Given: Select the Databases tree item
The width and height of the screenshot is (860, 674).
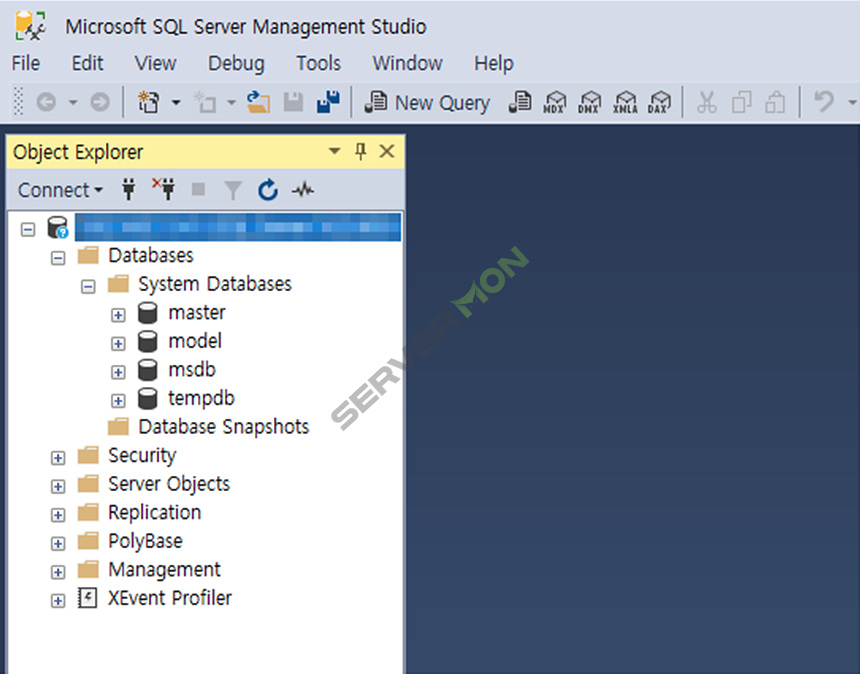Looking at the screenshot, I should 151,256.
